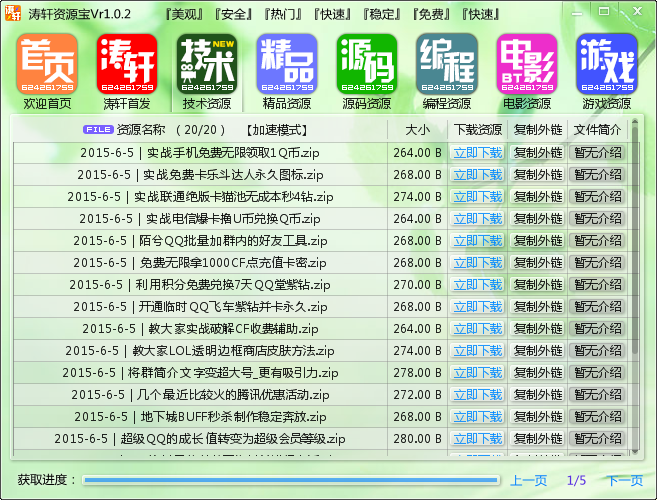Switch to 电影资源 tab label
The image size is (657, 500).
click(527, 104)
